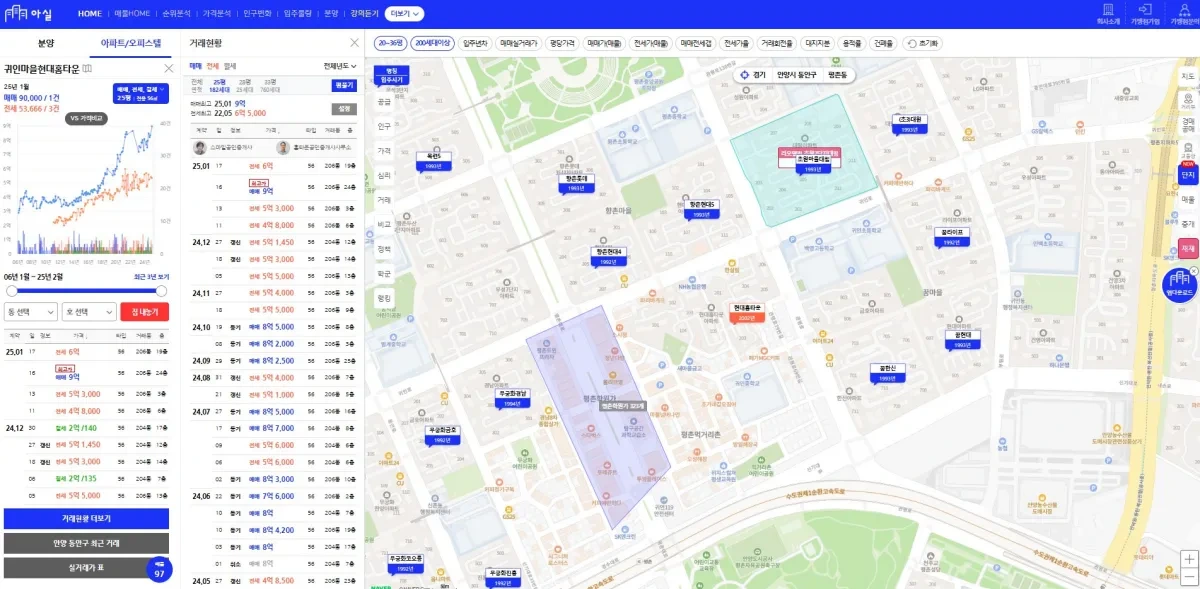Open the 회사소개 building icon
1200x589 pixels.
1107,9
